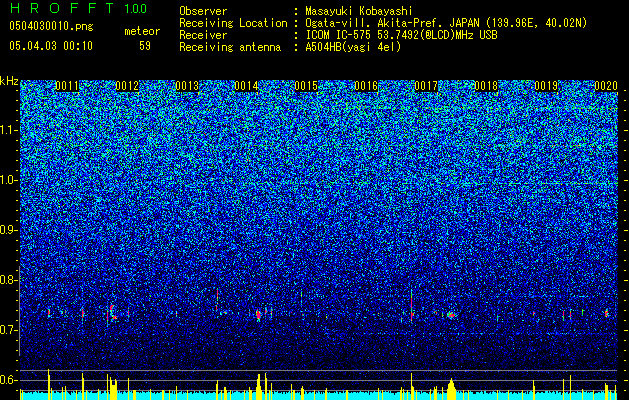Click the HROFFT 1.0.0 title text
Screen dimensions: 629x400
[x=78, y=8]
